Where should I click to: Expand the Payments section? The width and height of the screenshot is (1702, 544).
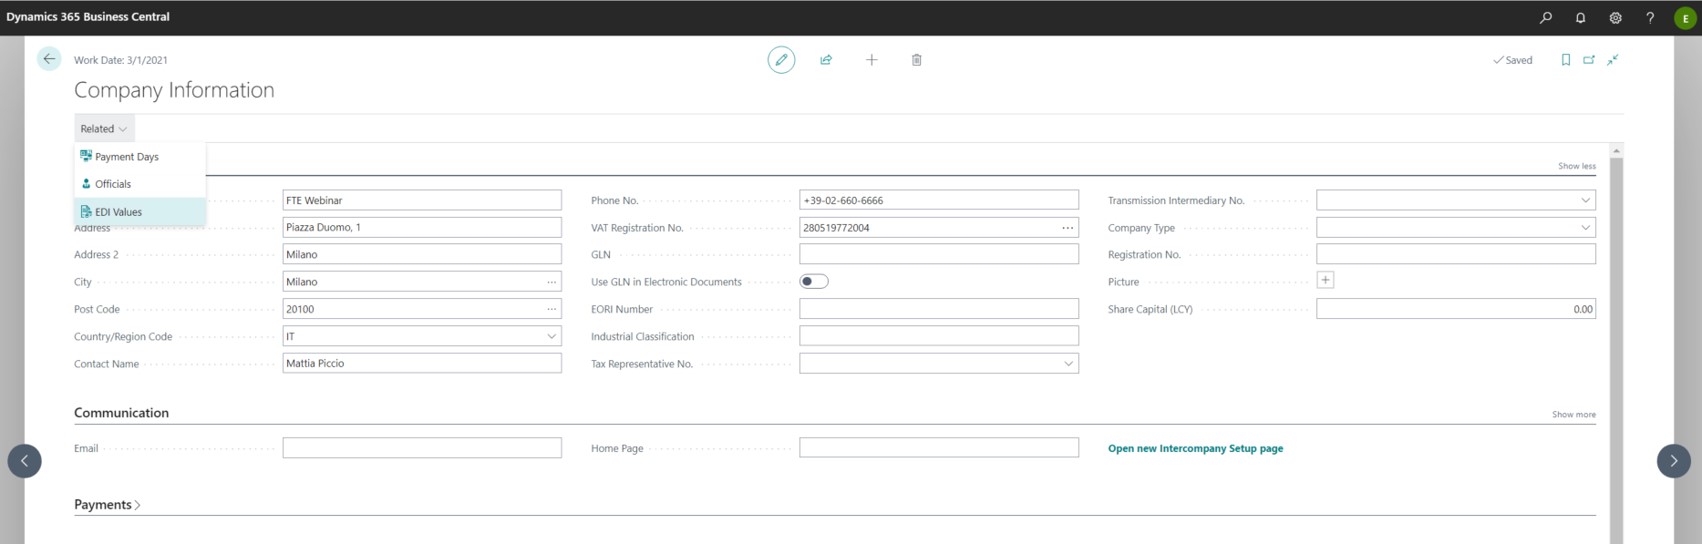[x=107, y=505]
